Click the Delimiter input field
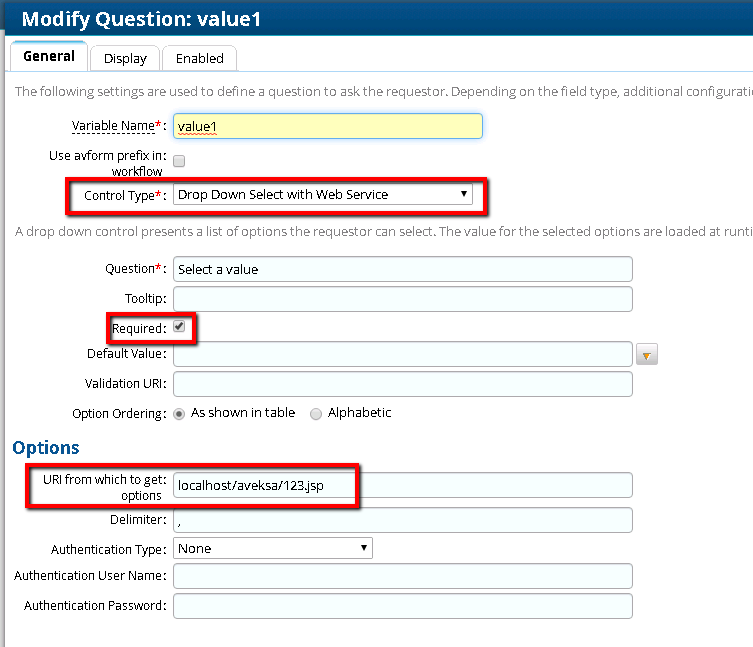 point(402,520)
